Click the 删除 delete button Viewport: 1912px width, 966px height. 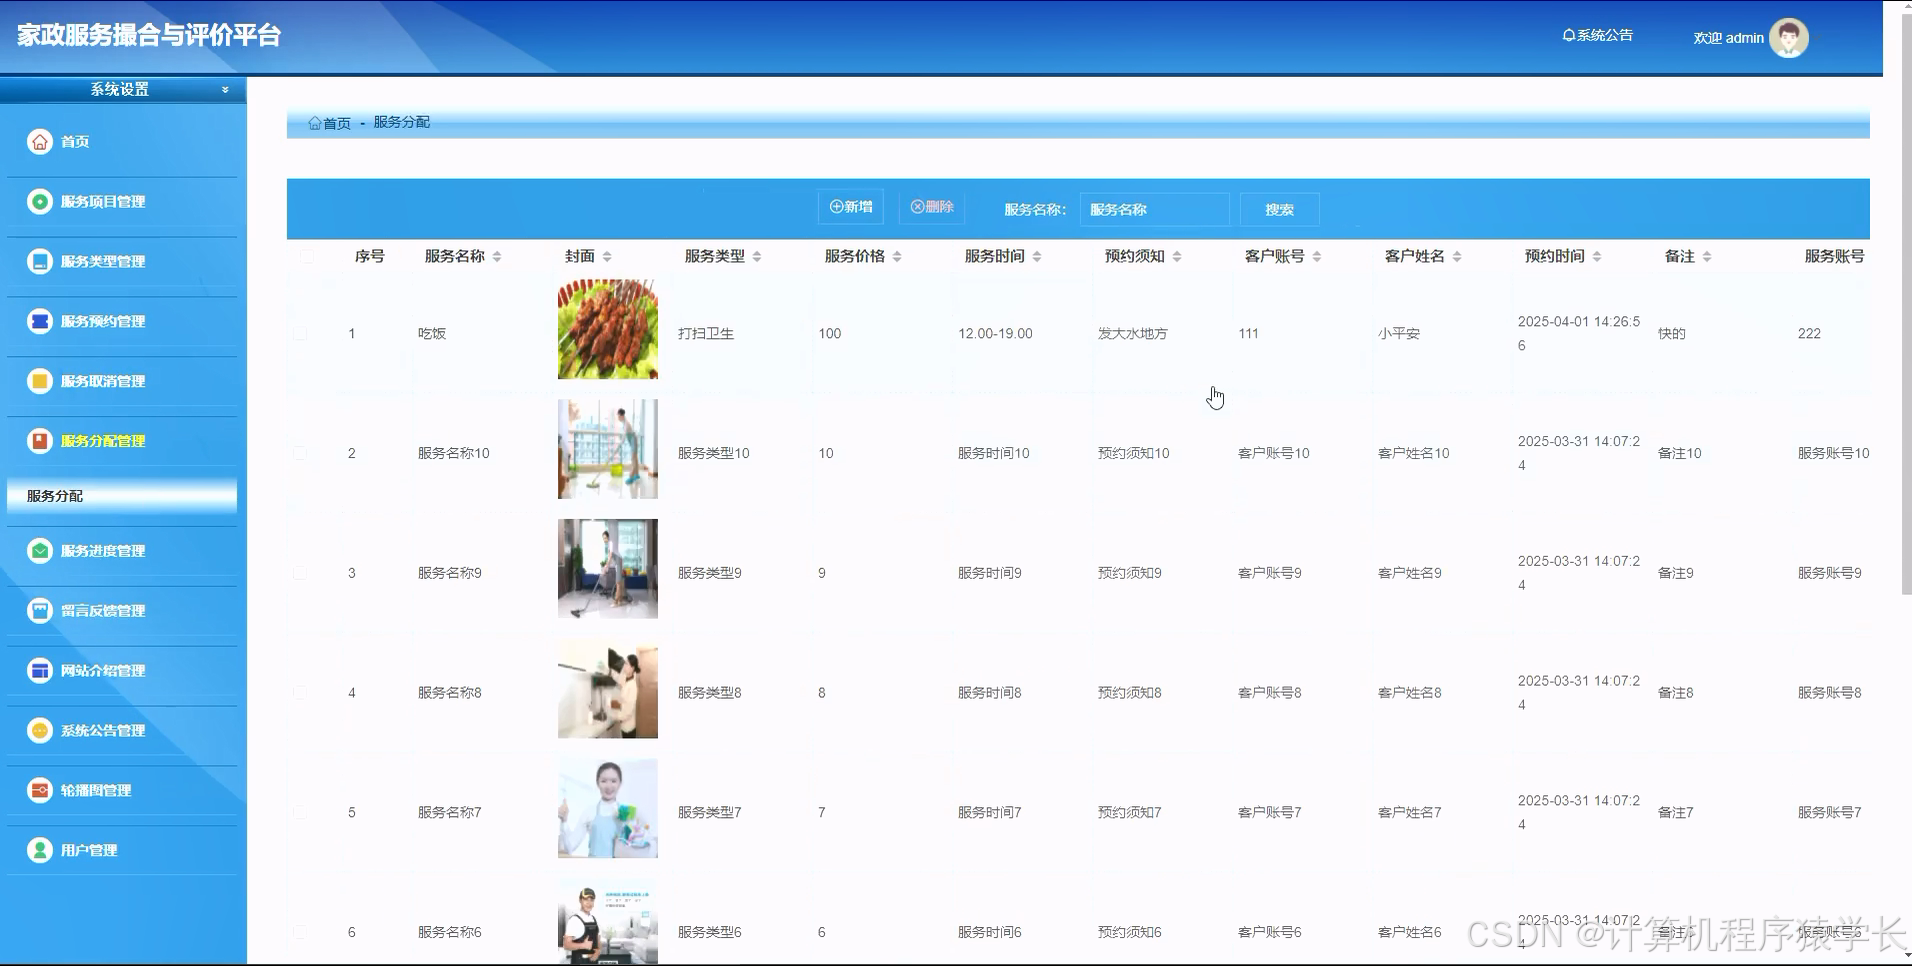click(x=932, y=207)
